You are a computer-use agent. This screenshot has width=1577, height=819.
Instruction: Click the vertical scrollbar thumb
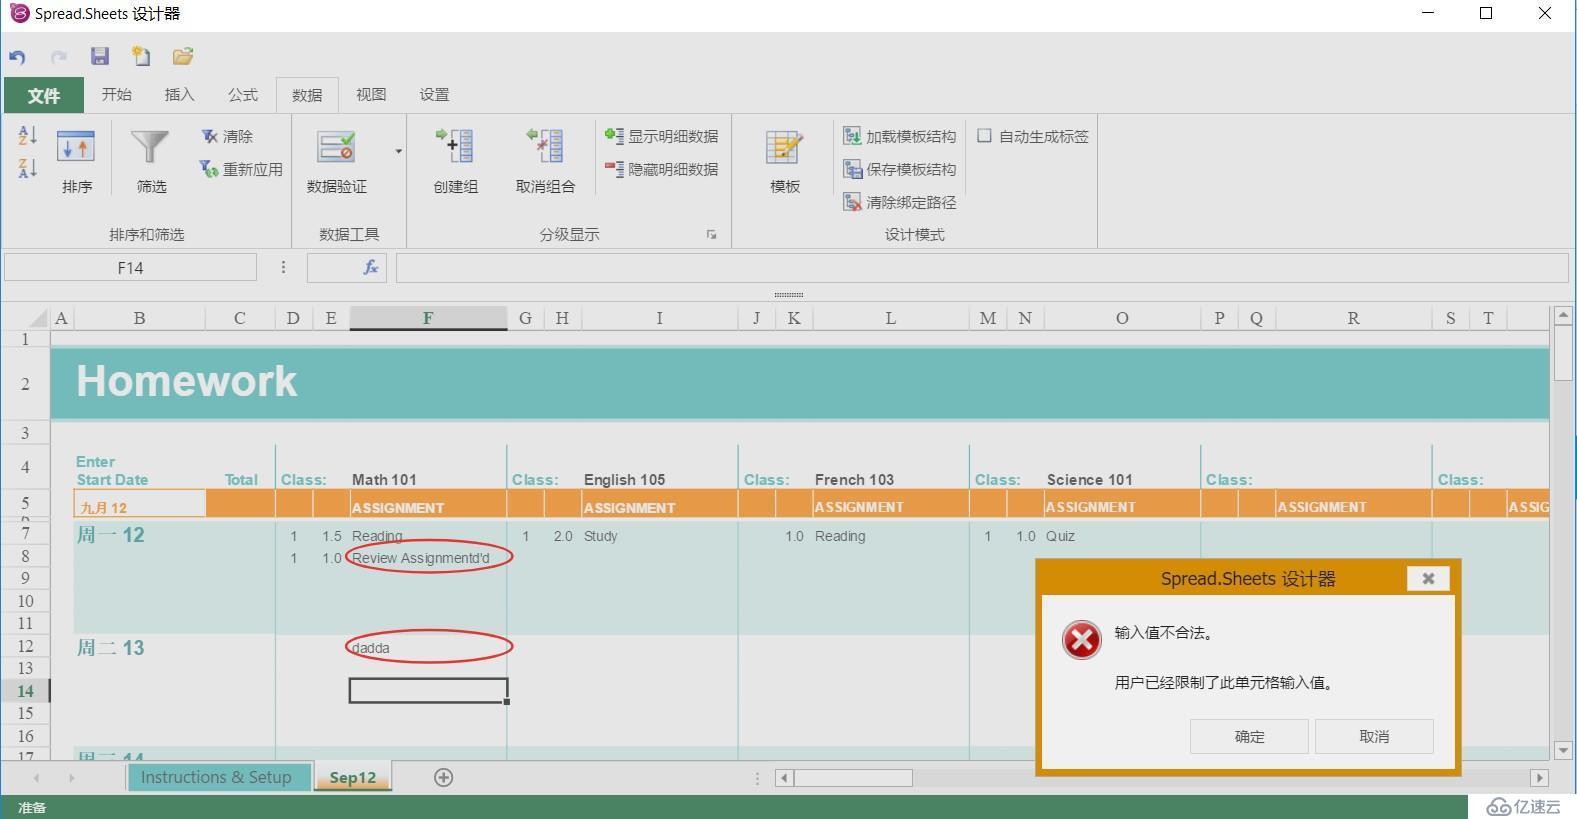pos(1563,353)
